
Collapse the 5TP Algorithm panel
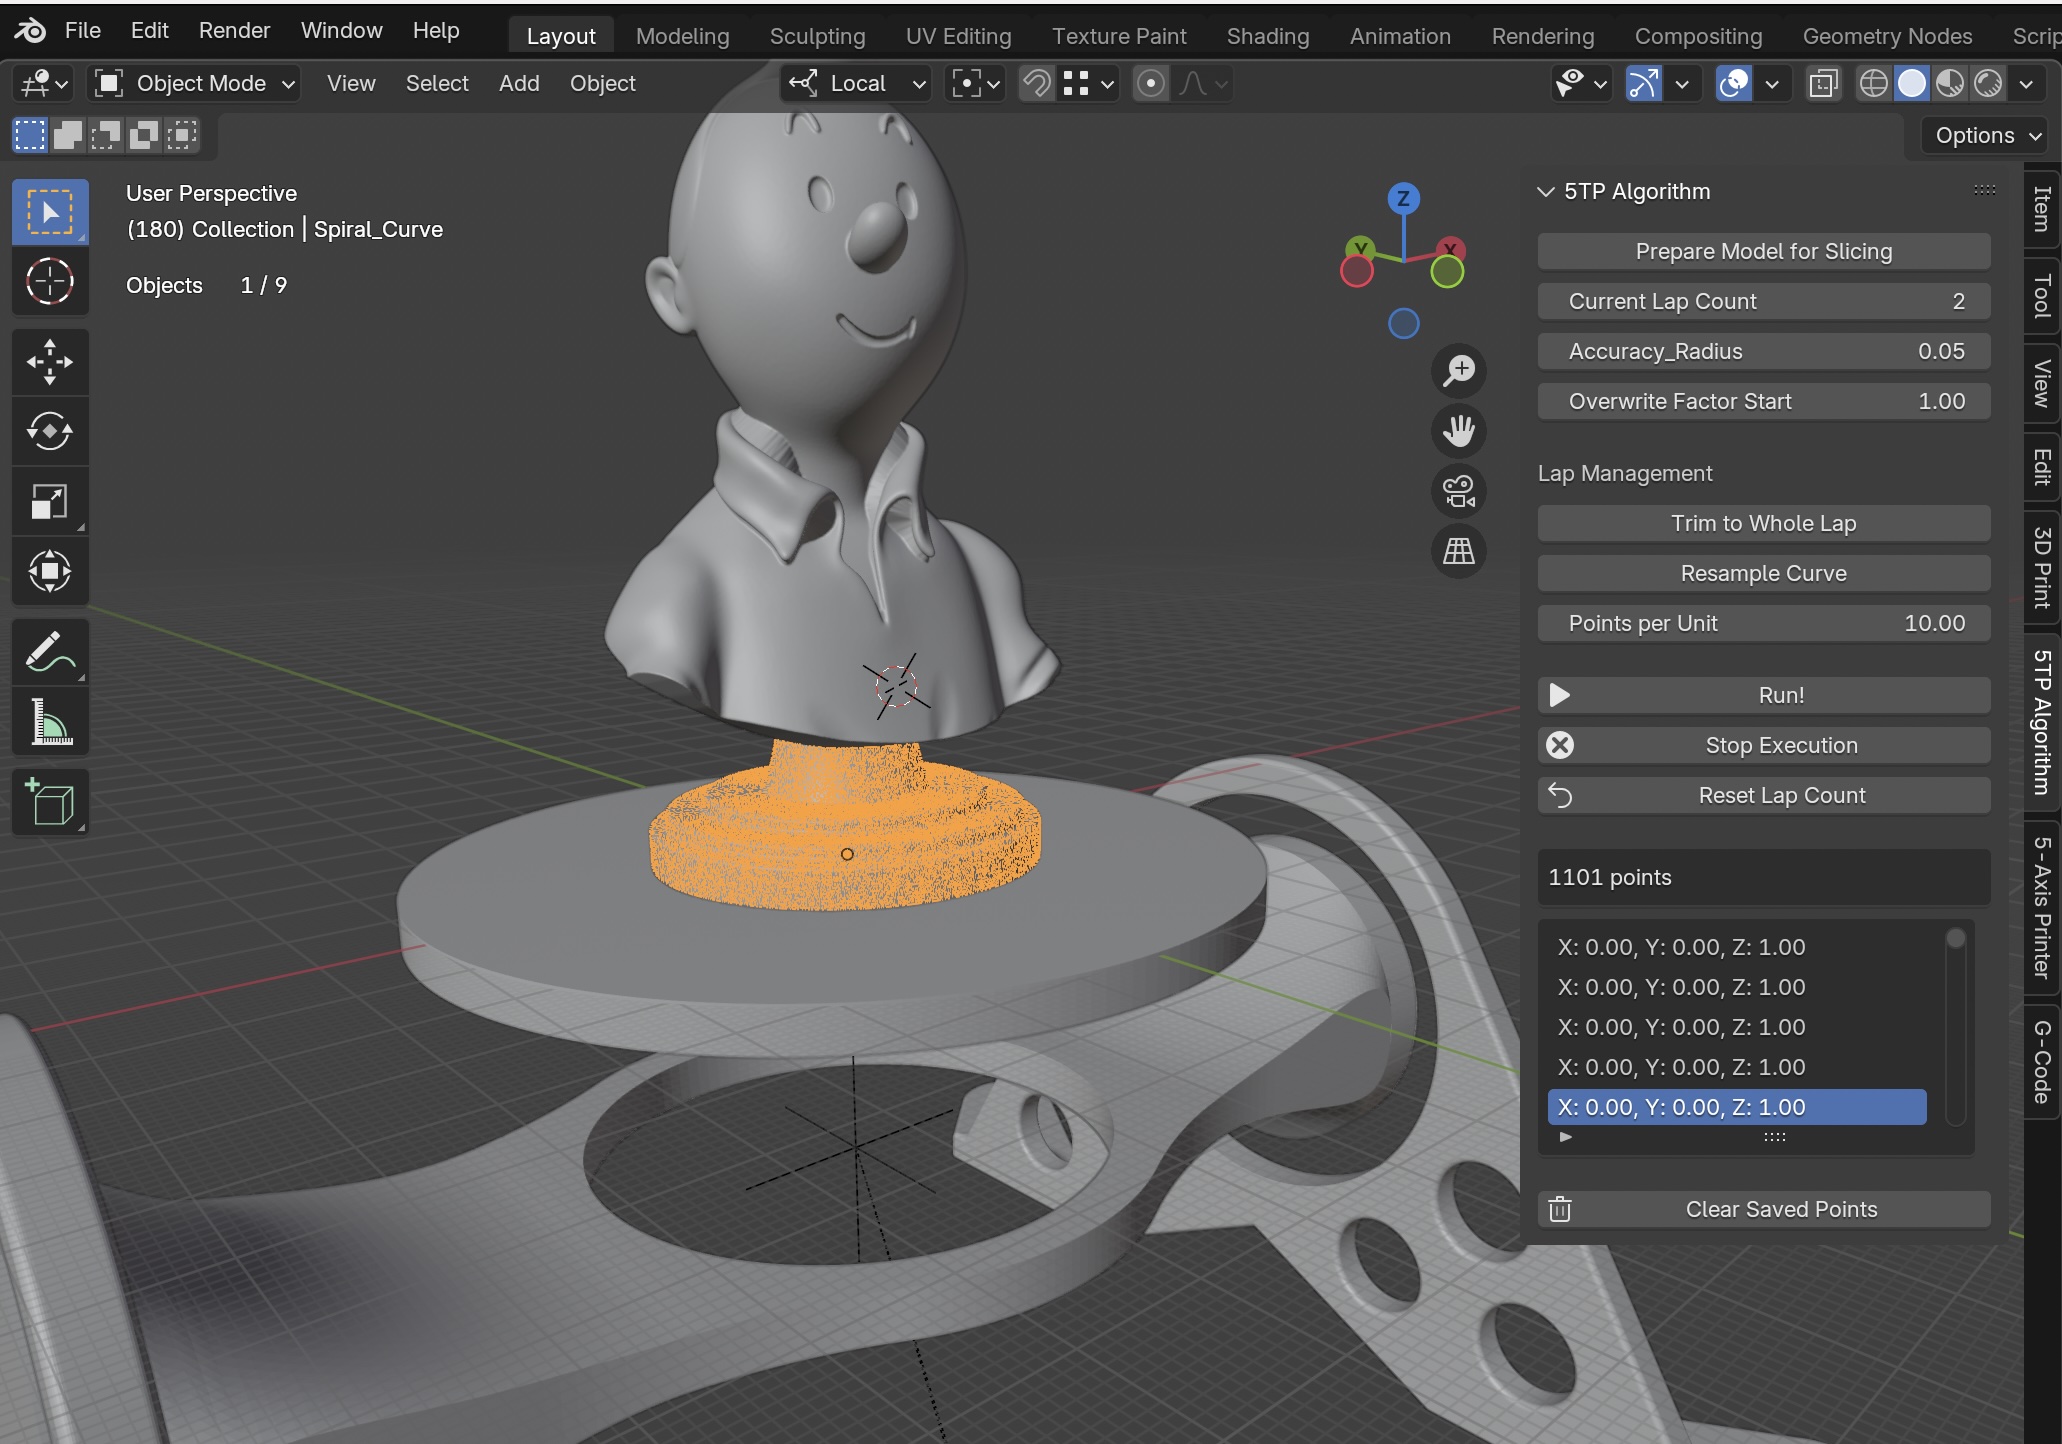point(1546,191)
